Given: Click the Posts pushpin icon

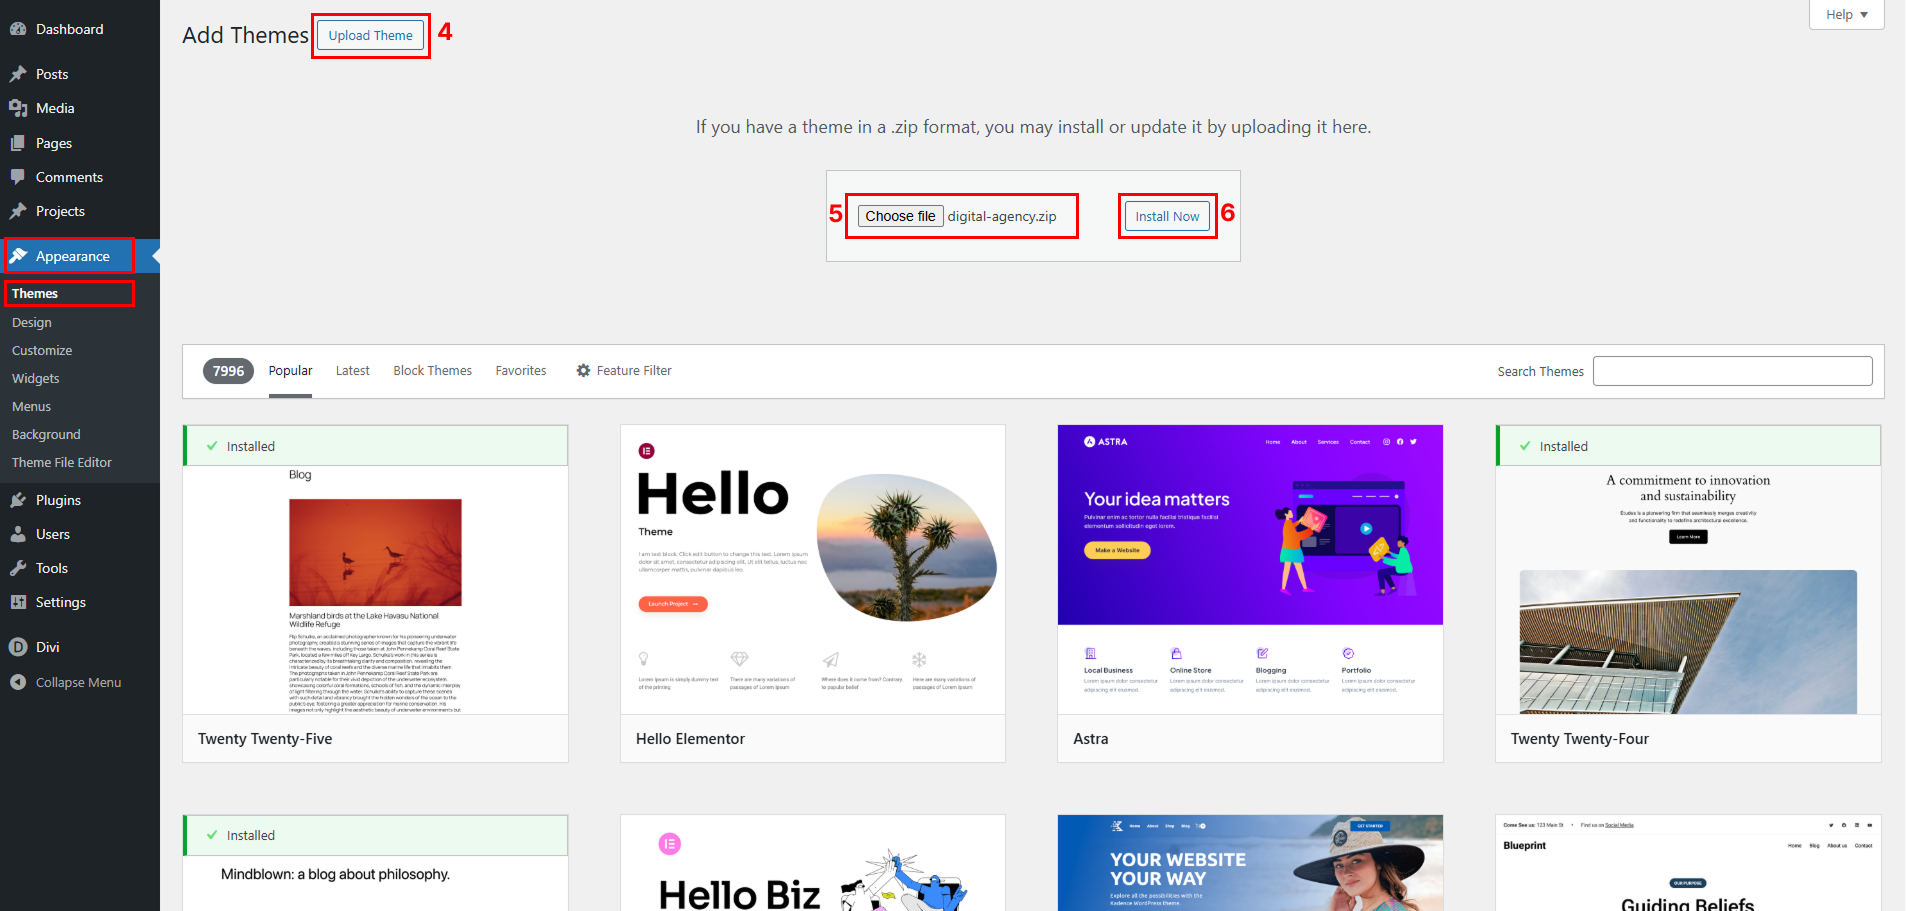Looking at the screenshot, I should [x=18, y=74].
